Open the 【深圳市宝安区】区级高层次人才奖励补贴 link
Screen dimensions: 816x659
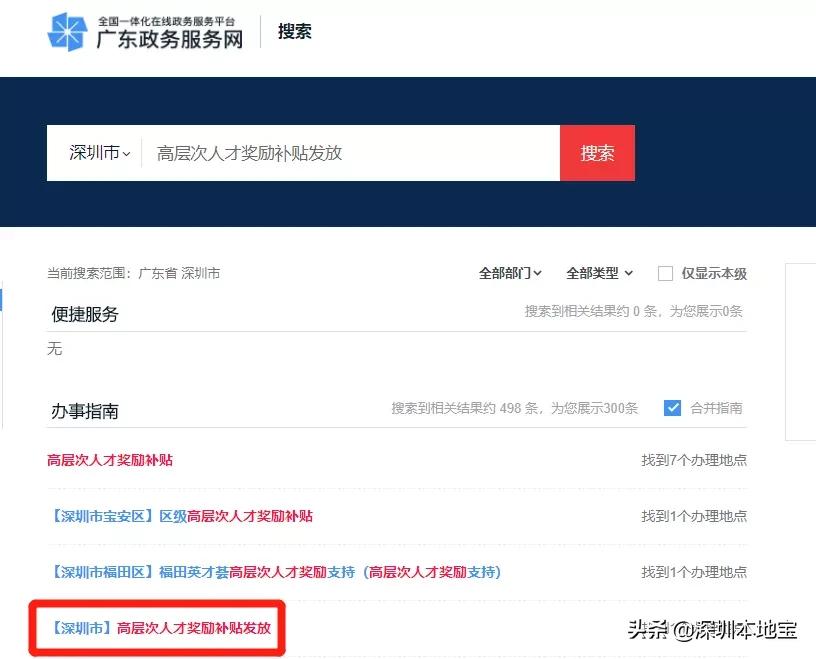(x=178, y=516)
